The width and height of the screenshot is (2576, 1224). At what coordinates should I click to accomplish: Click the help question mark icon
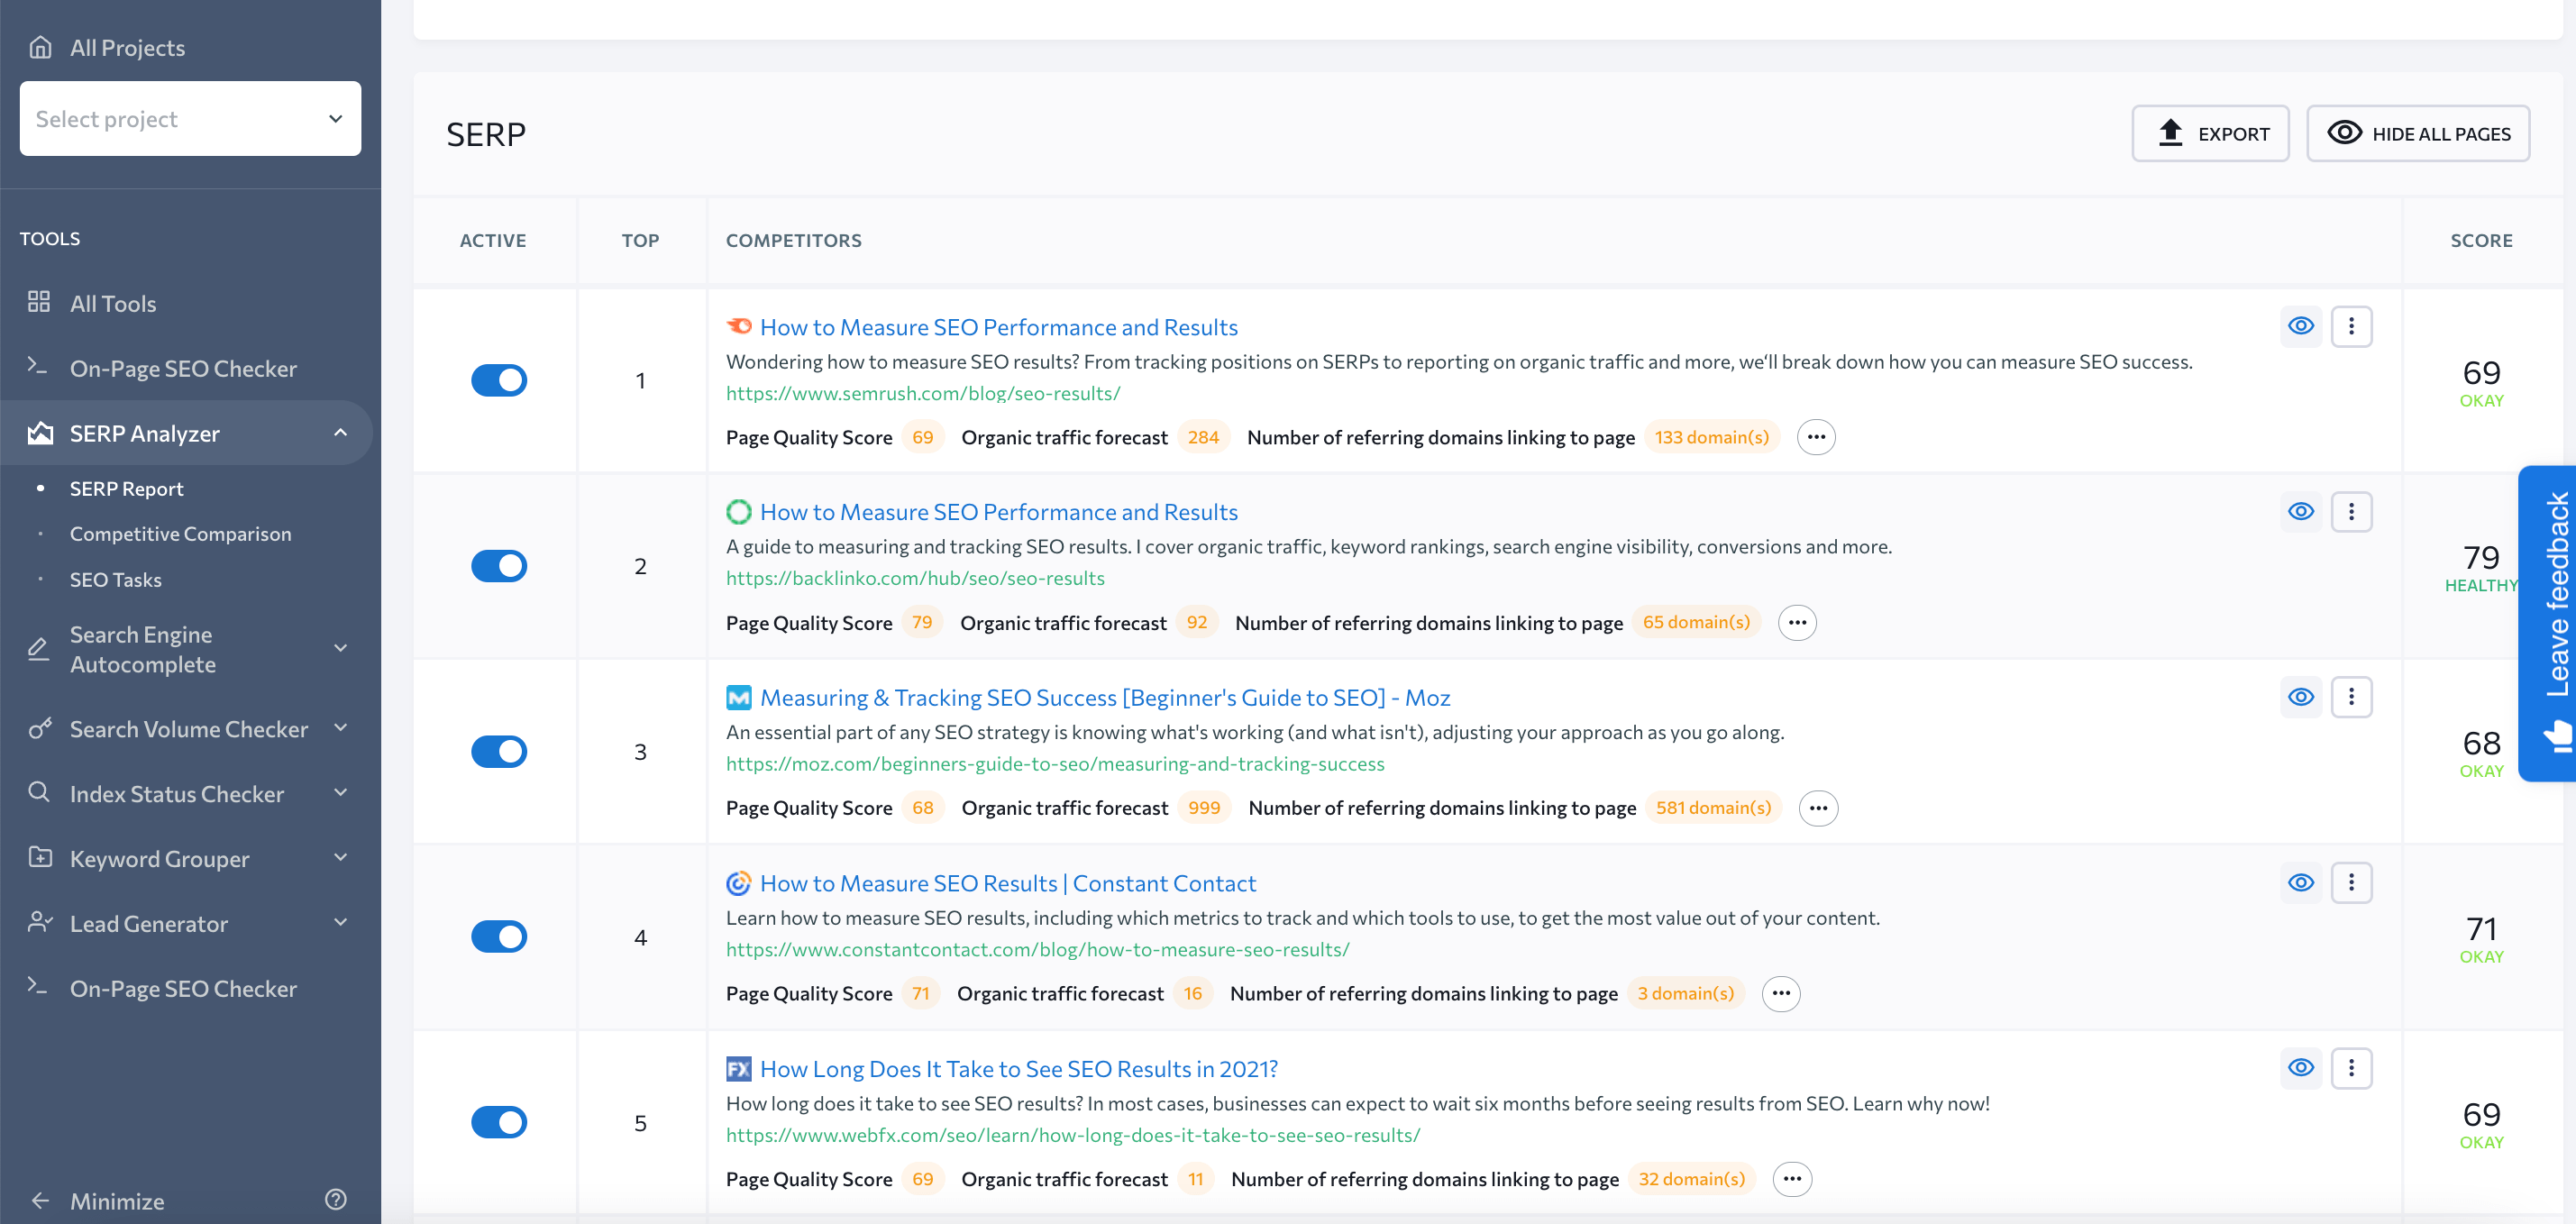tap(336, 1199)
